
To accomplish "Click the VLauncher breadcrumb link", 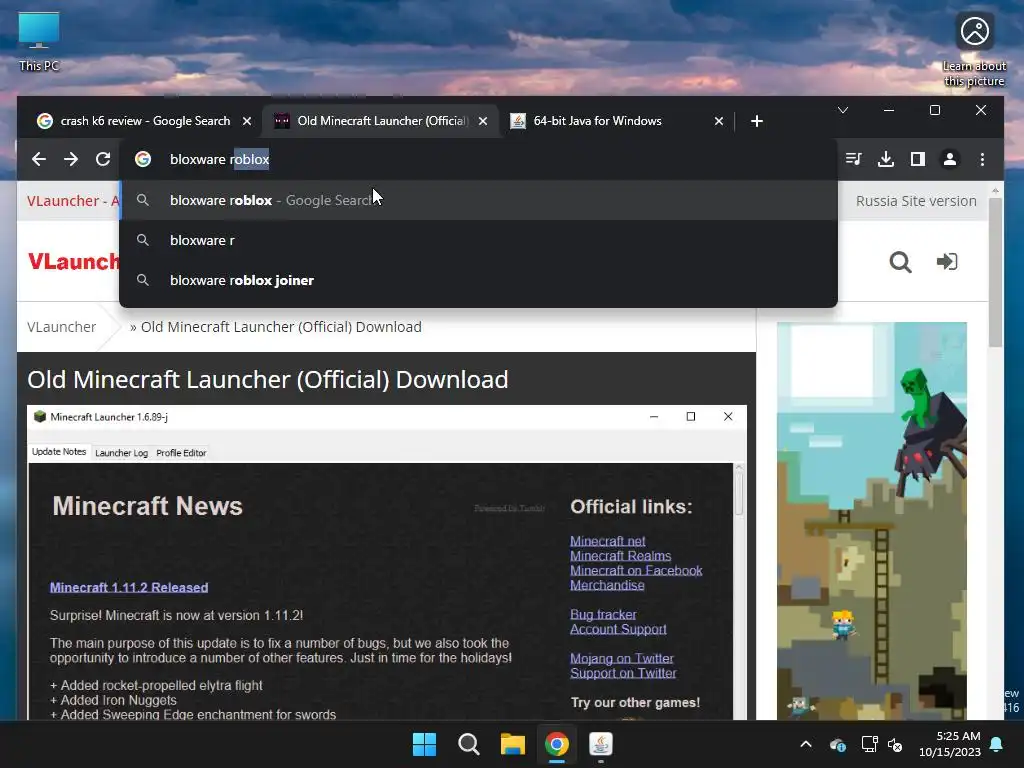I will 61,327.
